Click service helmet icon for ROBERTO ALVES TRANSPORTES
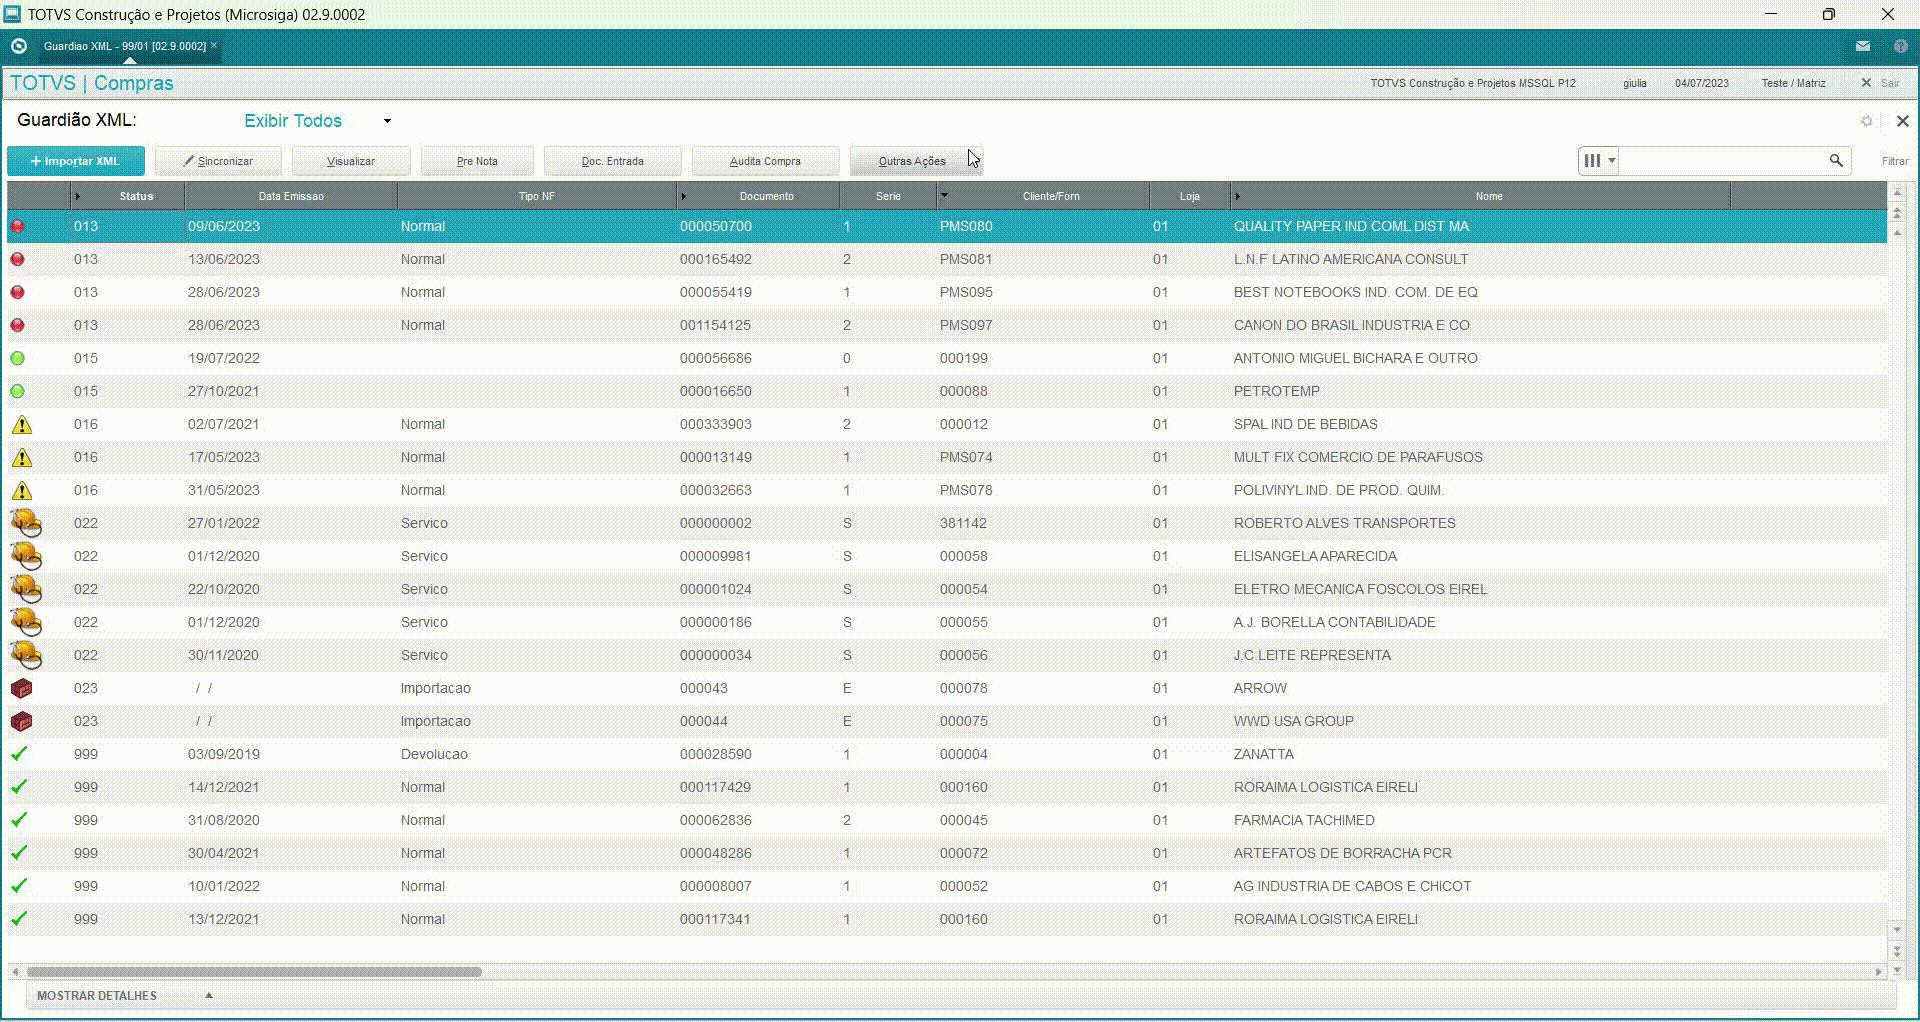This screenshot has height=1022, width=1920. click(26, 523)
